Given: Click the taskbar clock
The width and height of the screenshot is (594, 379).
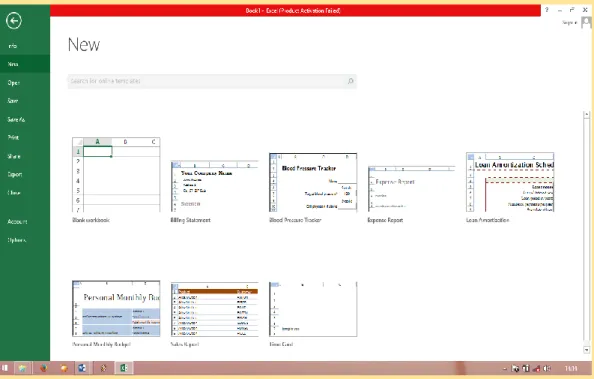Looking at the screenshot, I should coord(571,368).
